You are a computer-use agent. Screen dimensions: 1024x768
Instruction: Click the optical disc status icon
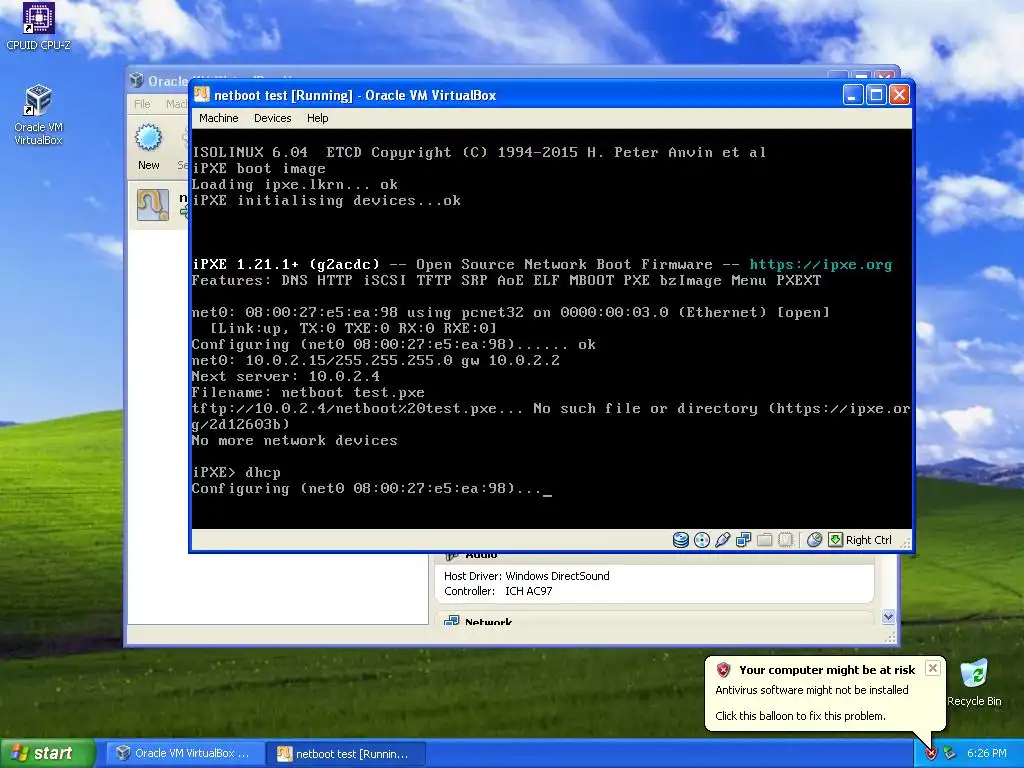point(701,540)
